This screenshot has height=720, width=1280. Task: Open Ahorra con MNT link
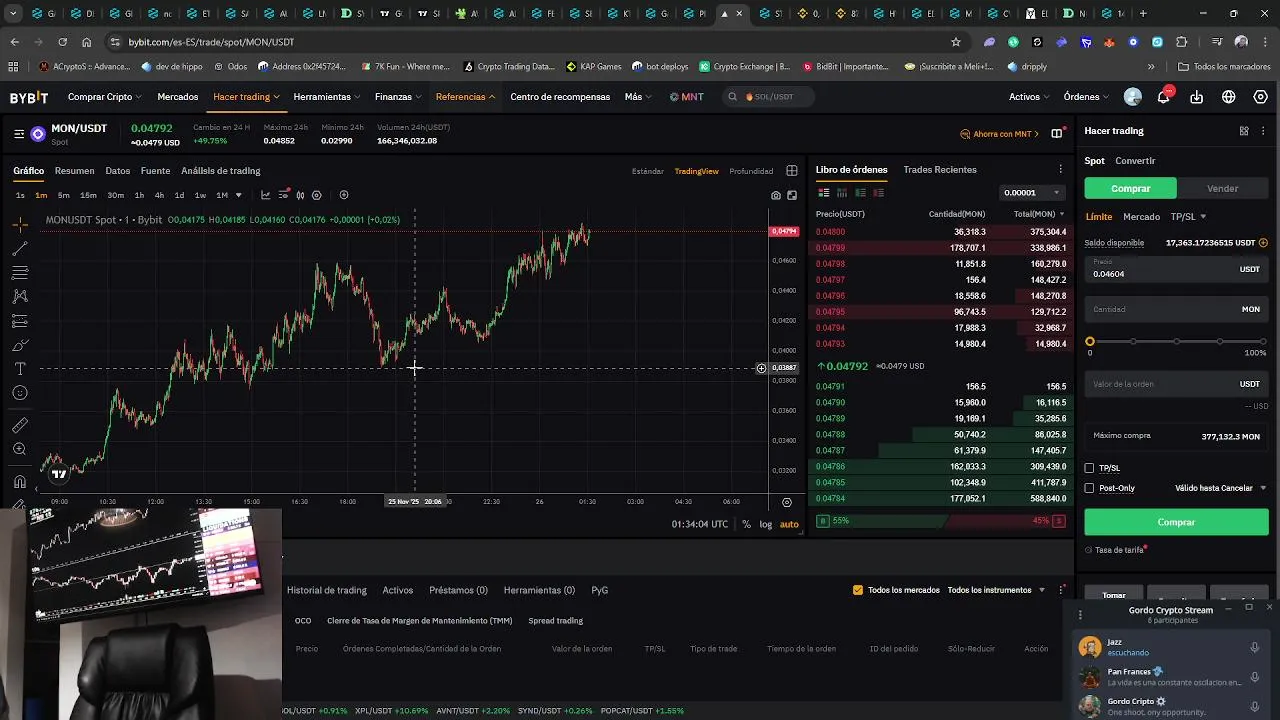[1000, 134]
